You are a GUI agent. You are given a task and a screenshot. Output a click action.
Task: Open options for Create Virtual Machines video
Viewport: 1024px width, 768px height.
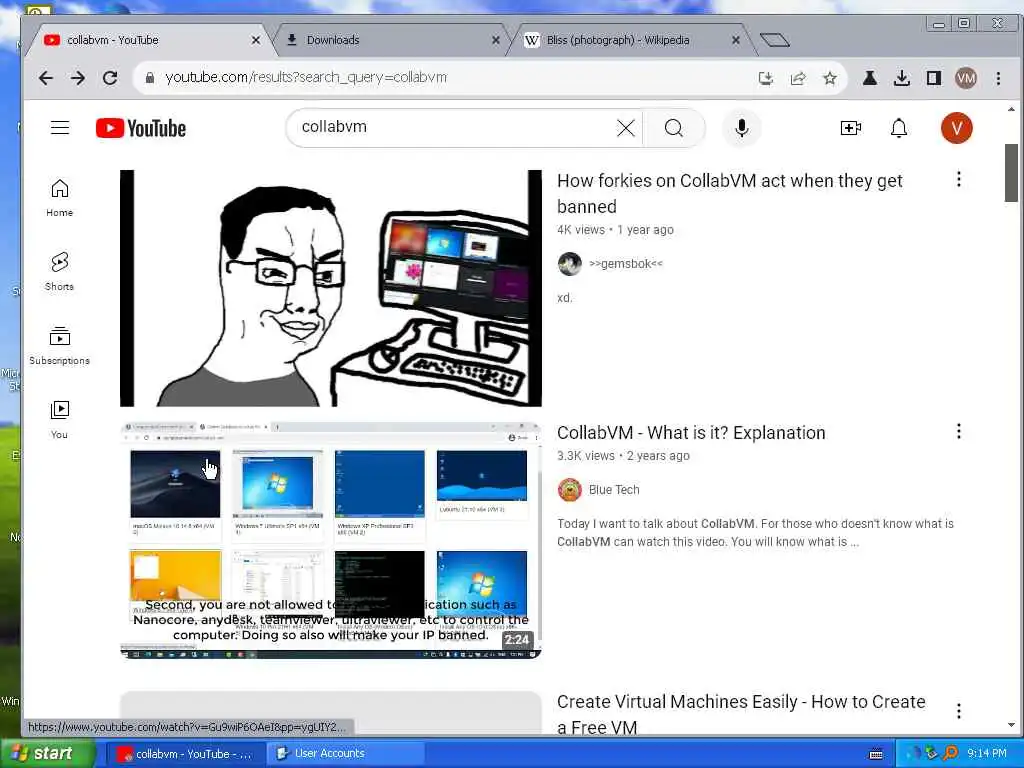(959, 711)
